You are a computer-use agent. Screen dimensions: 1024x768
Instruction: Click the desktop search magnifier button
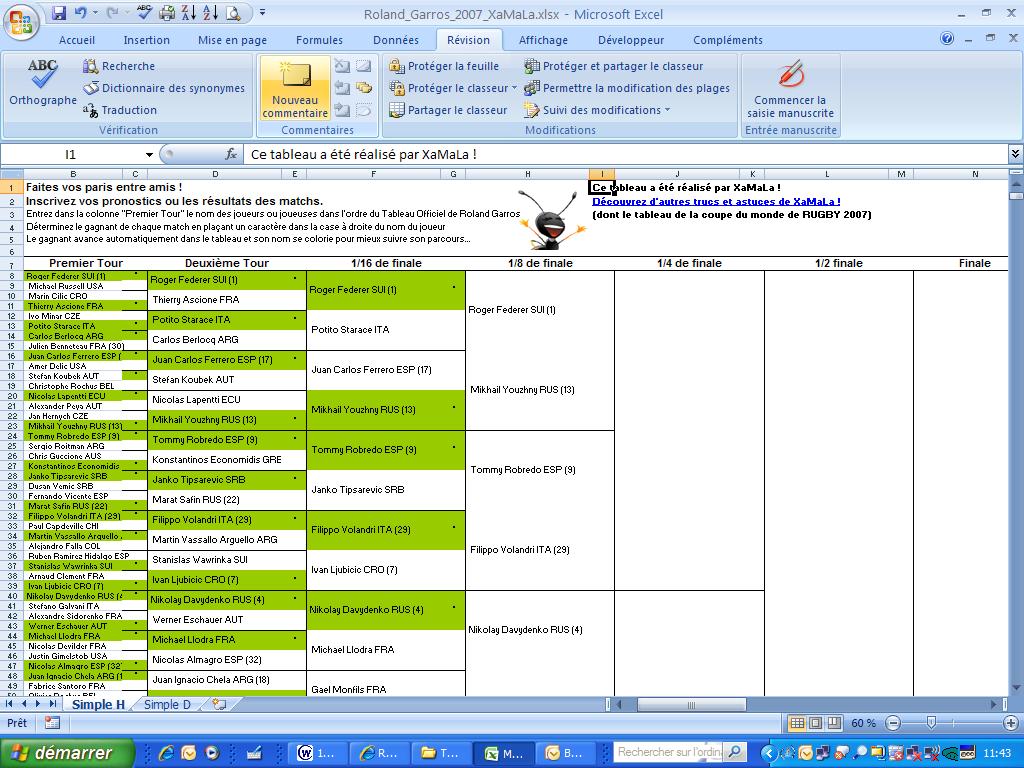pyautogui.click(x=733, y=752)
